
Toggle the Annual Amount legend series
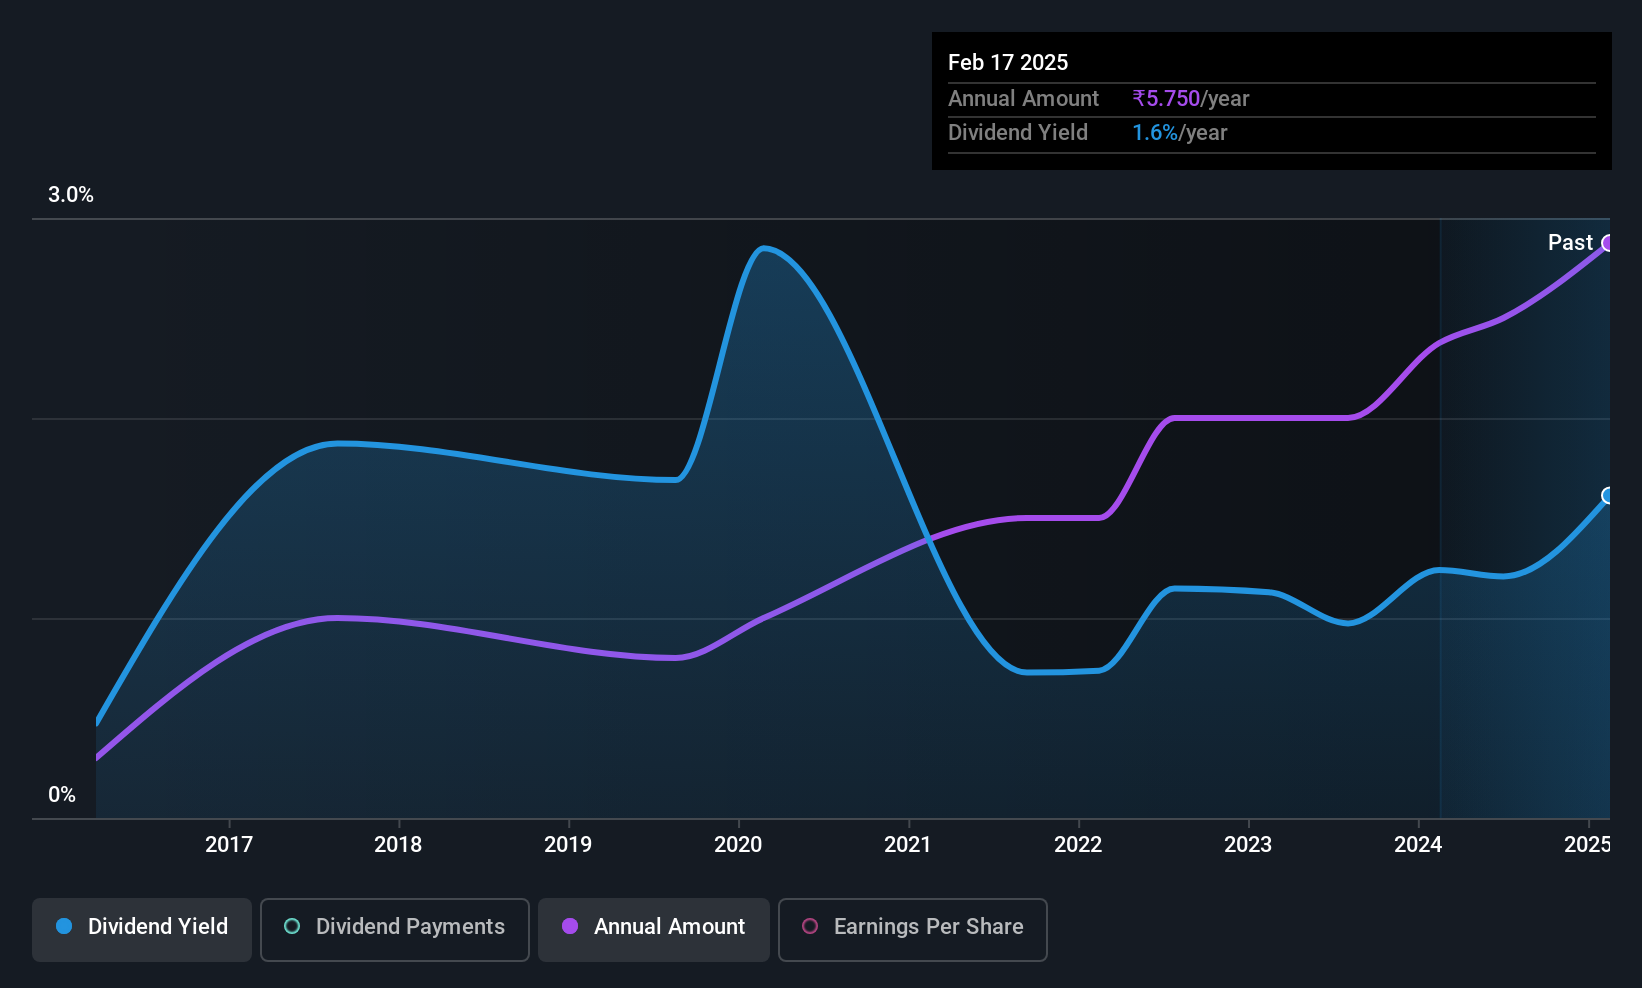tap(654, 928)
